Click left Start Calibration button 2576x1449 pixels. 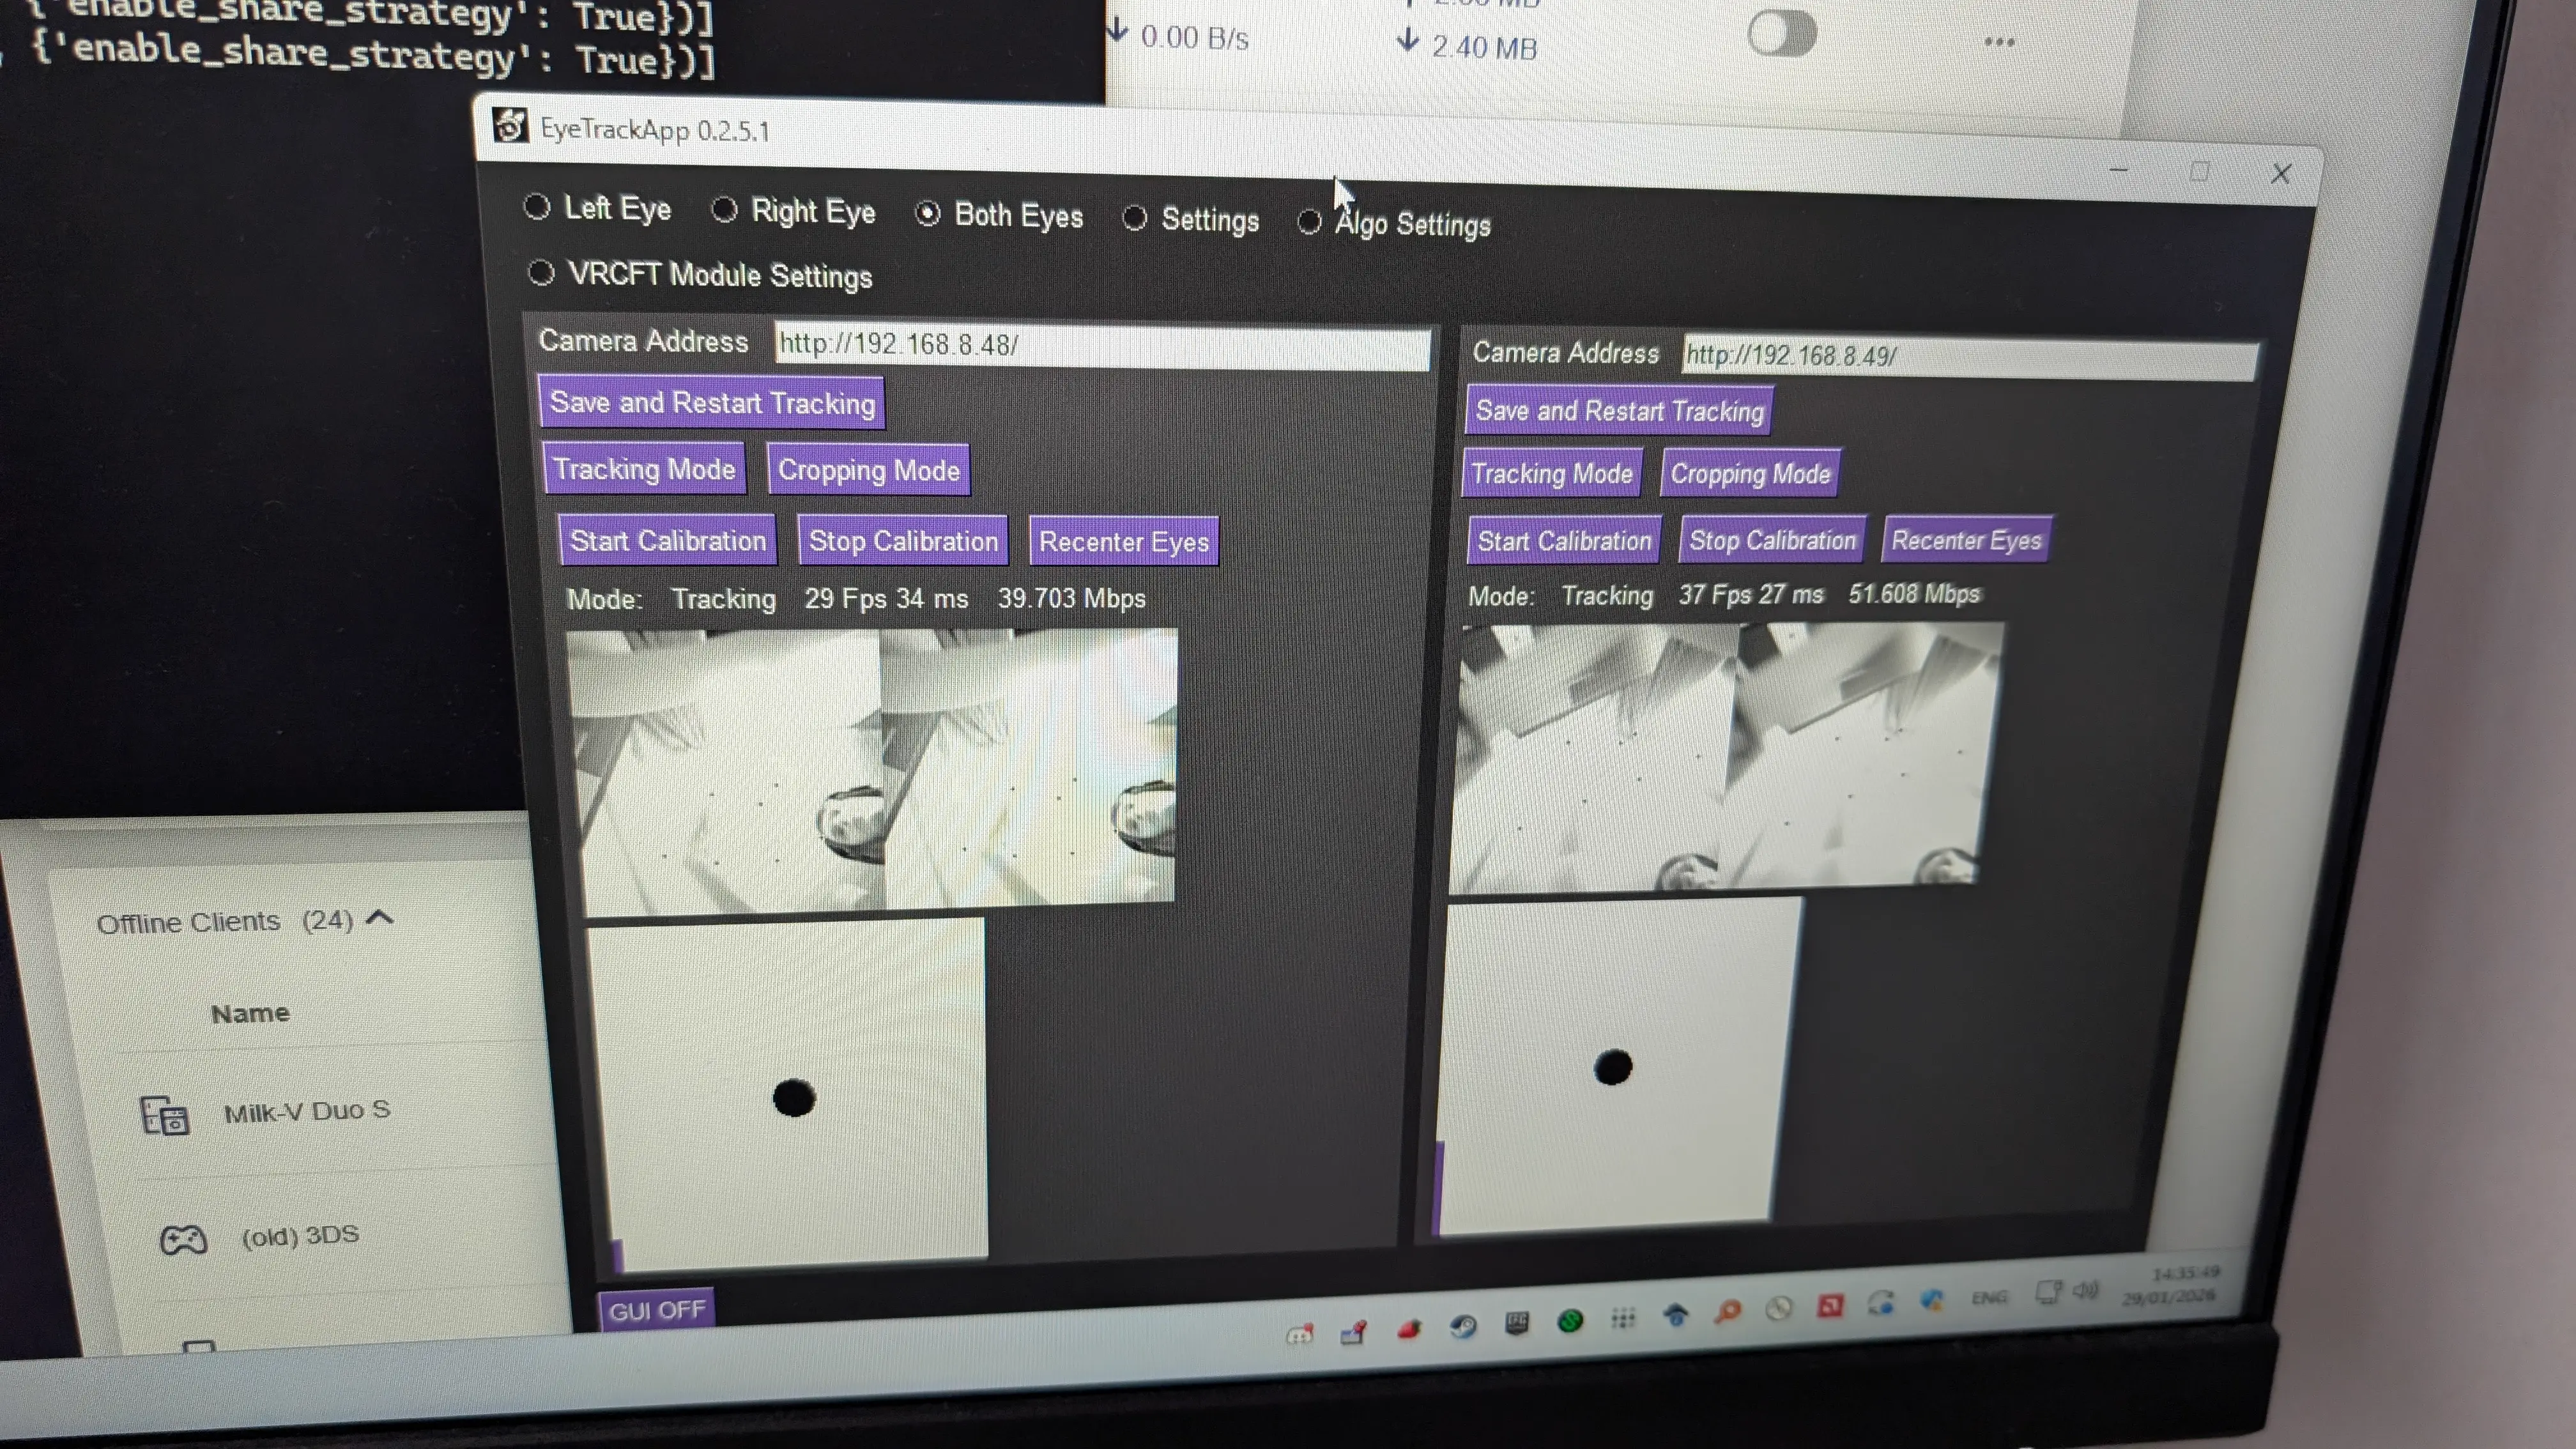click(x=667, y=541)
